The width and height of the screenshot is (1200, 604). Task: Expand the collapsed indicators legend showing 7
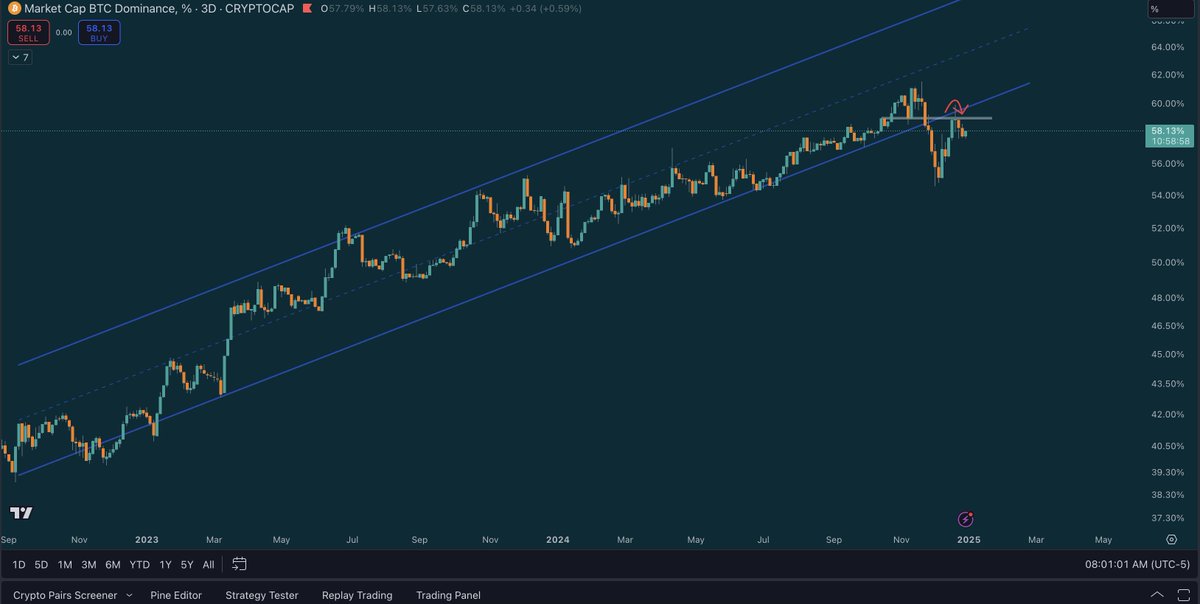pyautogui.click(x=21, y=57)
